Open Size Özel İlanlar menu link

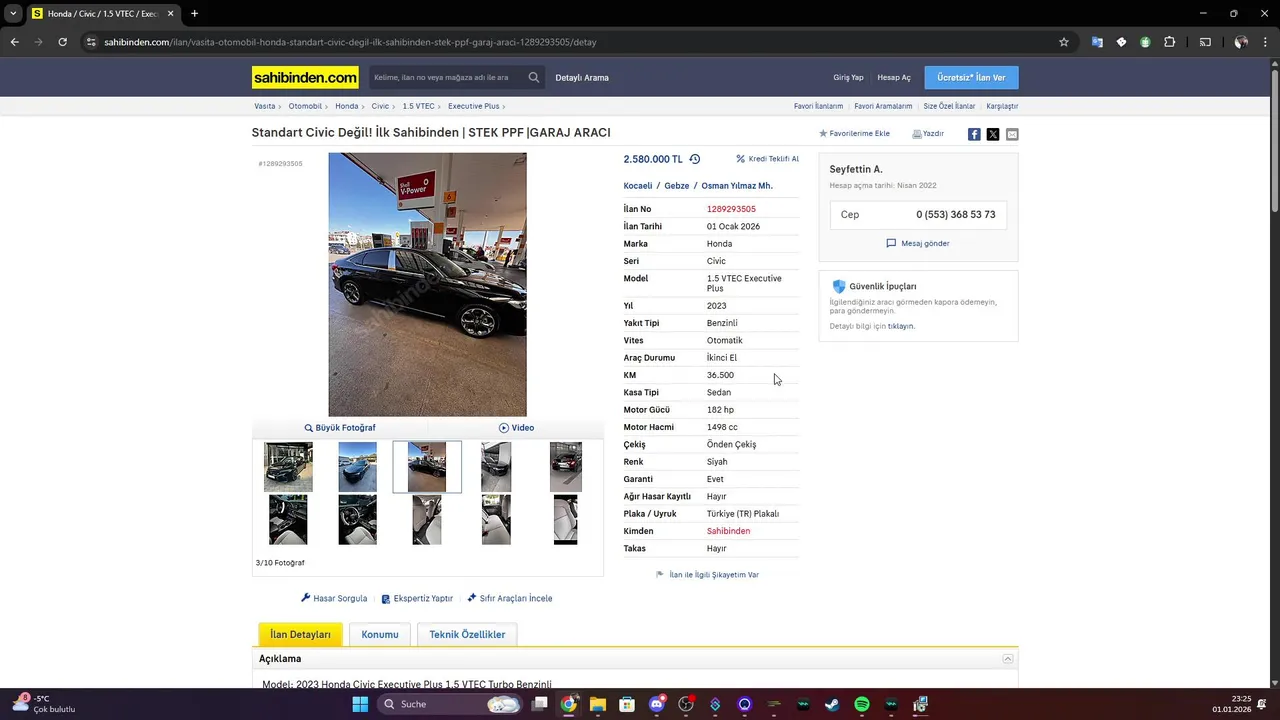pyautogui.click(x=949, y=106)
